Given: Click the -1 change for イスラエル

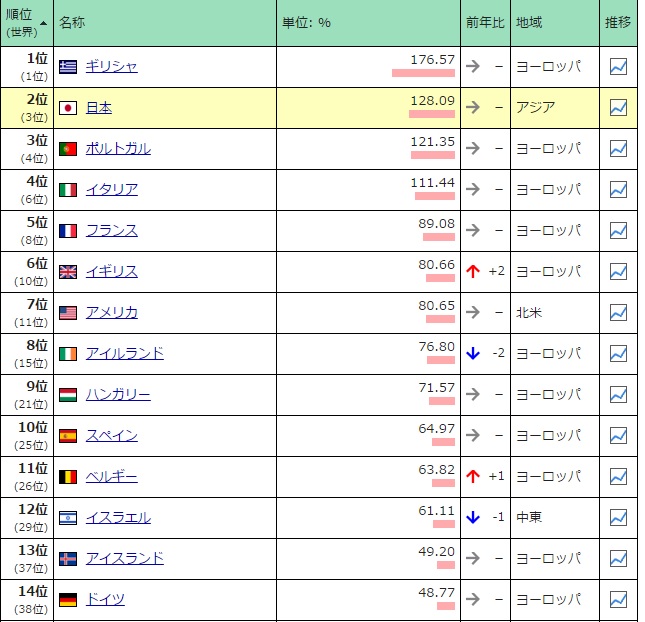Looking at the screenshot, I should 498,517.
